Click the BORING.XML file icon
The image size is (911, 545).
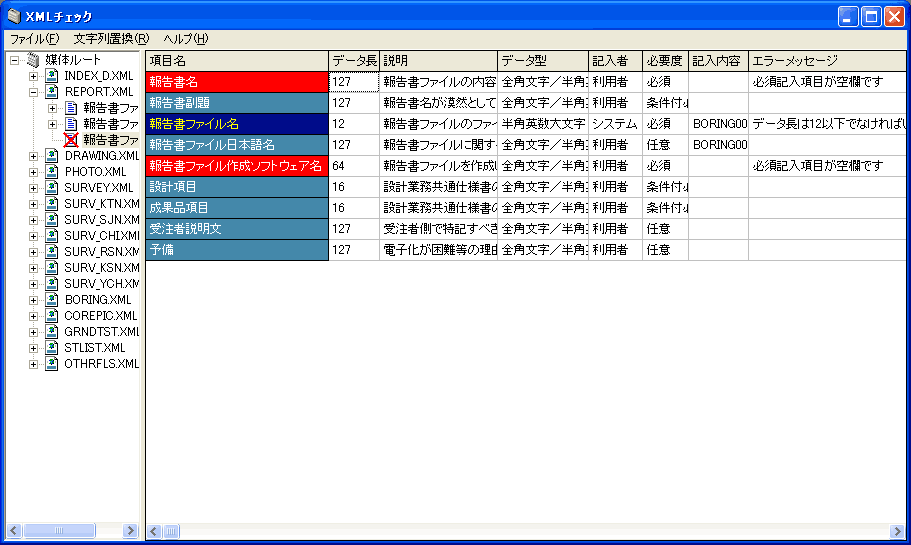[x=52, y=300]
